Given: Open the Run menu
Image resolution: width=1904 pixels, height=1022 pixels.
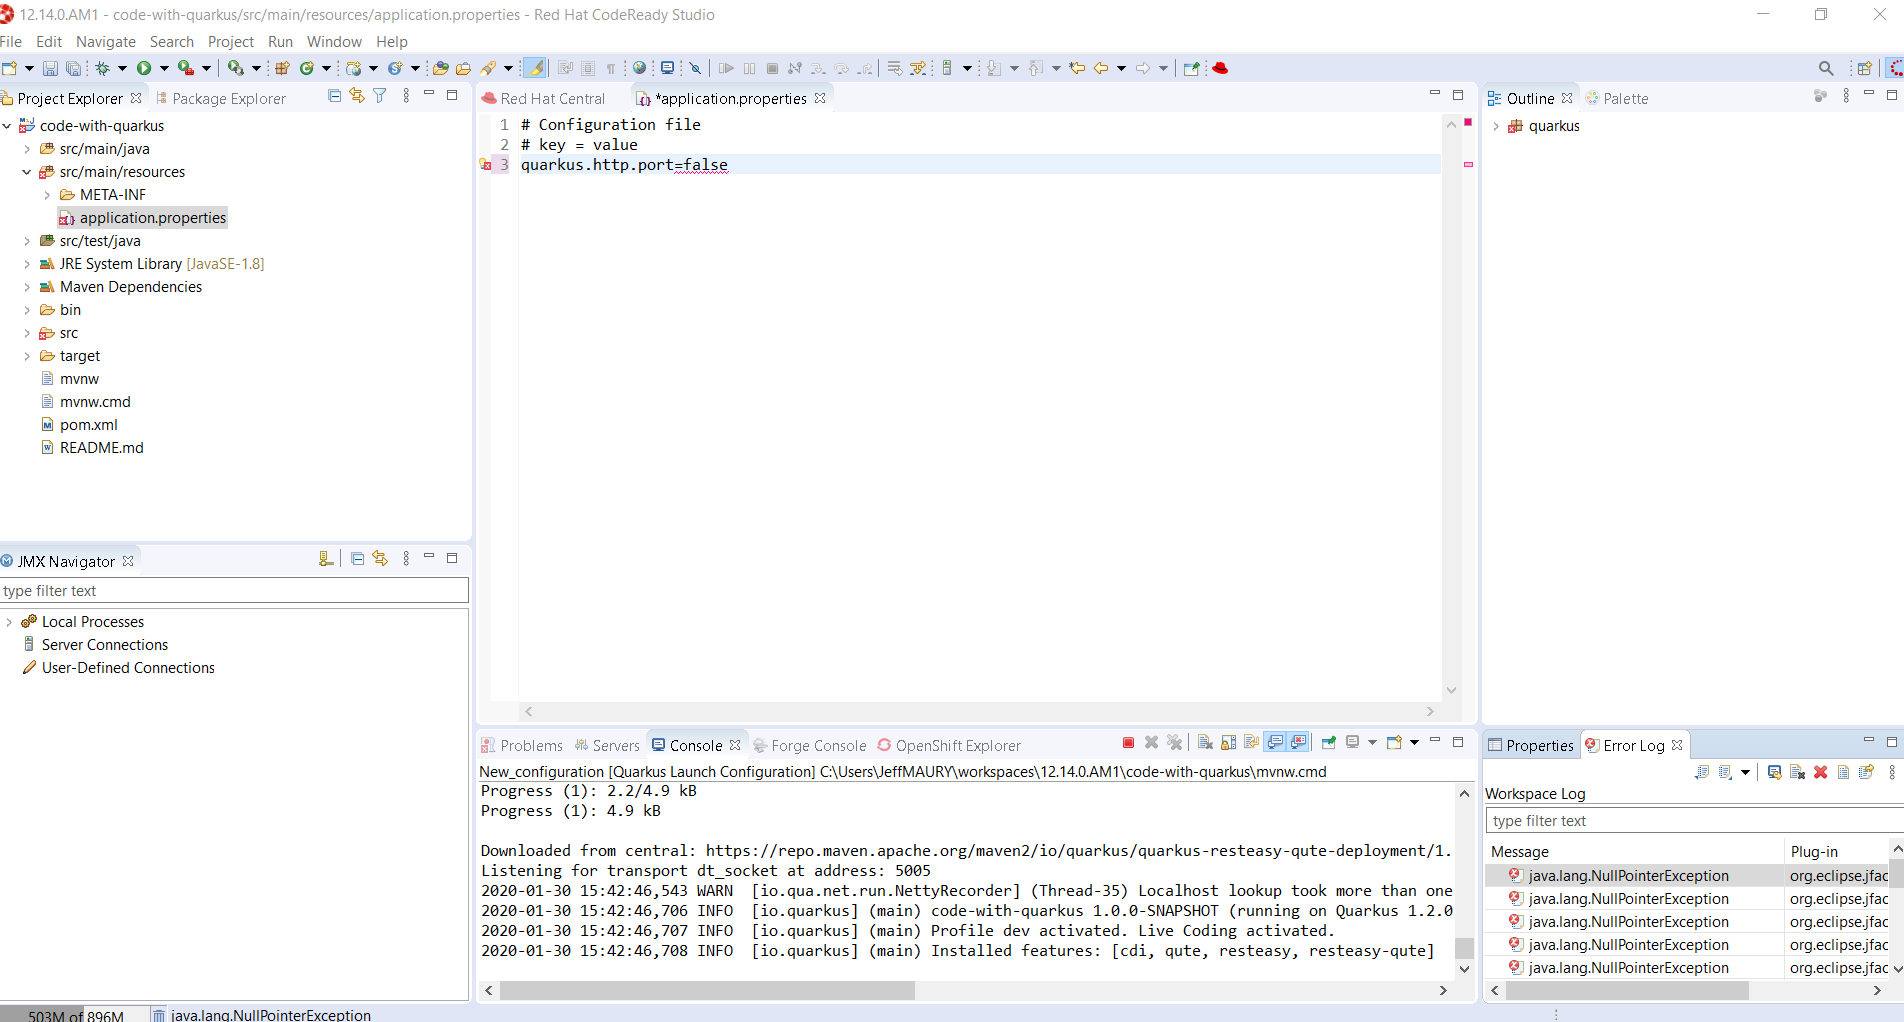Looking at the screenshot, I should (x=280, y=42).
